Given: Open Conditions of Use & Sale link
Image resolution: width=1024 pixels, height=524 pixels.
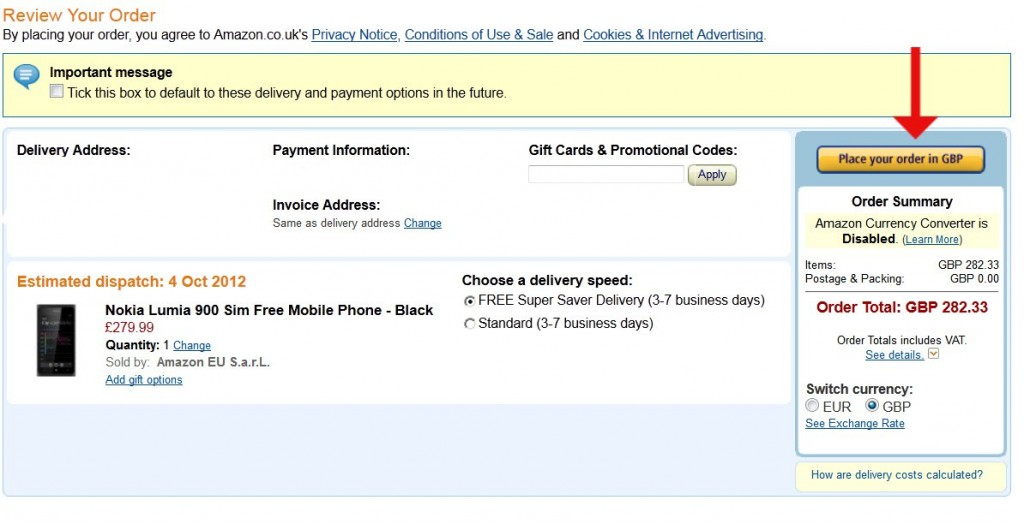Looking at the screenshot, I should tap(479, 35).
